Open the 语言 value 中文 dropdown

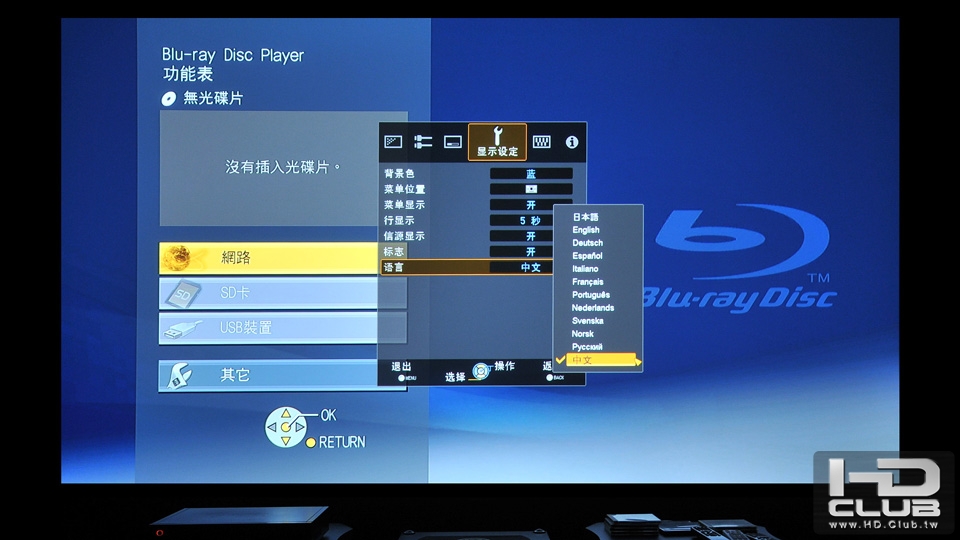(x=531, y=268)
